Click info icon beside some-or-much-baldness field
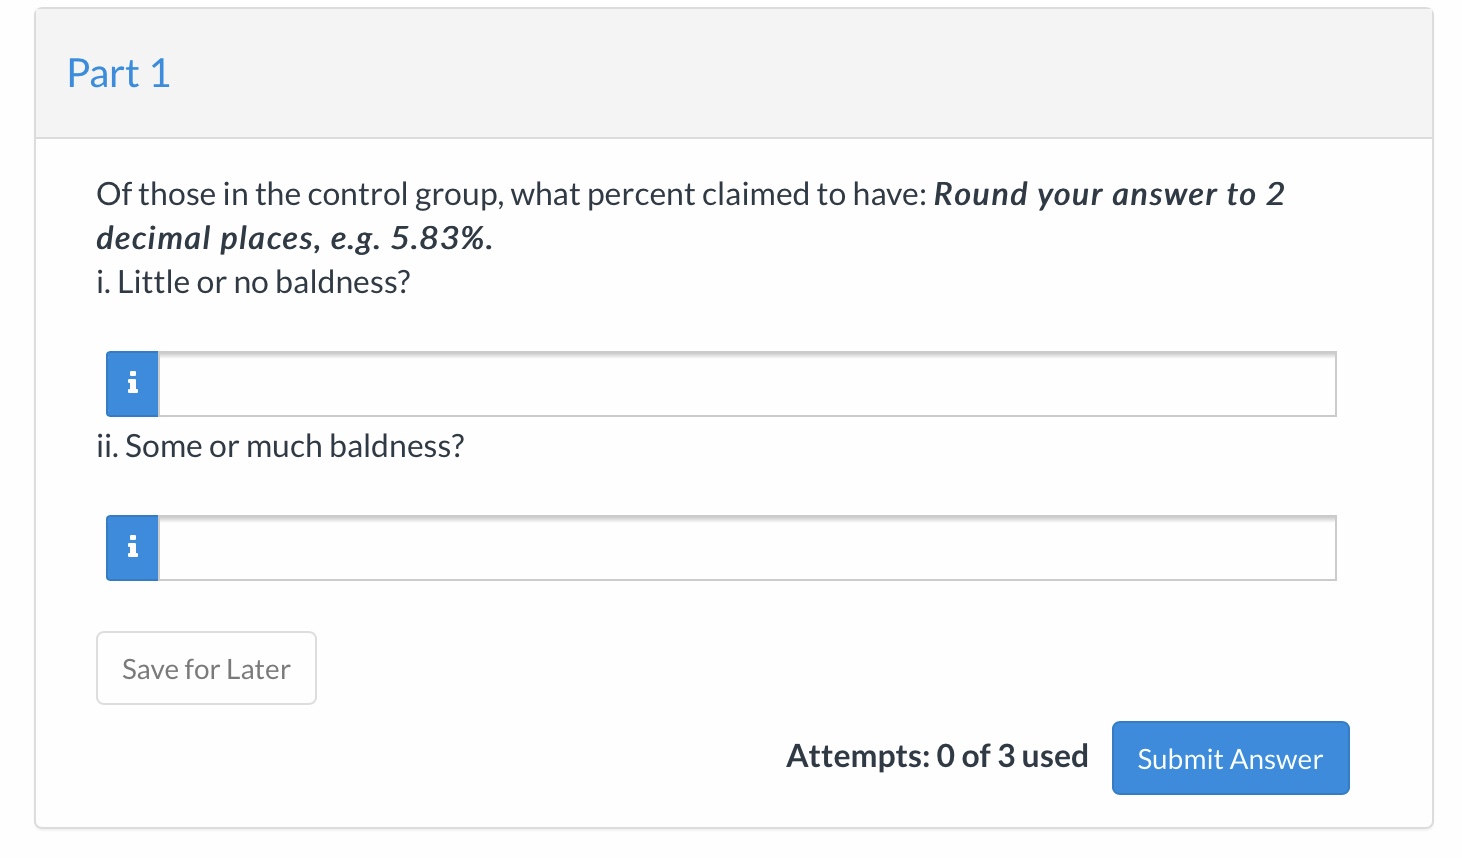Screen dimensions: 1462x858 132,548
